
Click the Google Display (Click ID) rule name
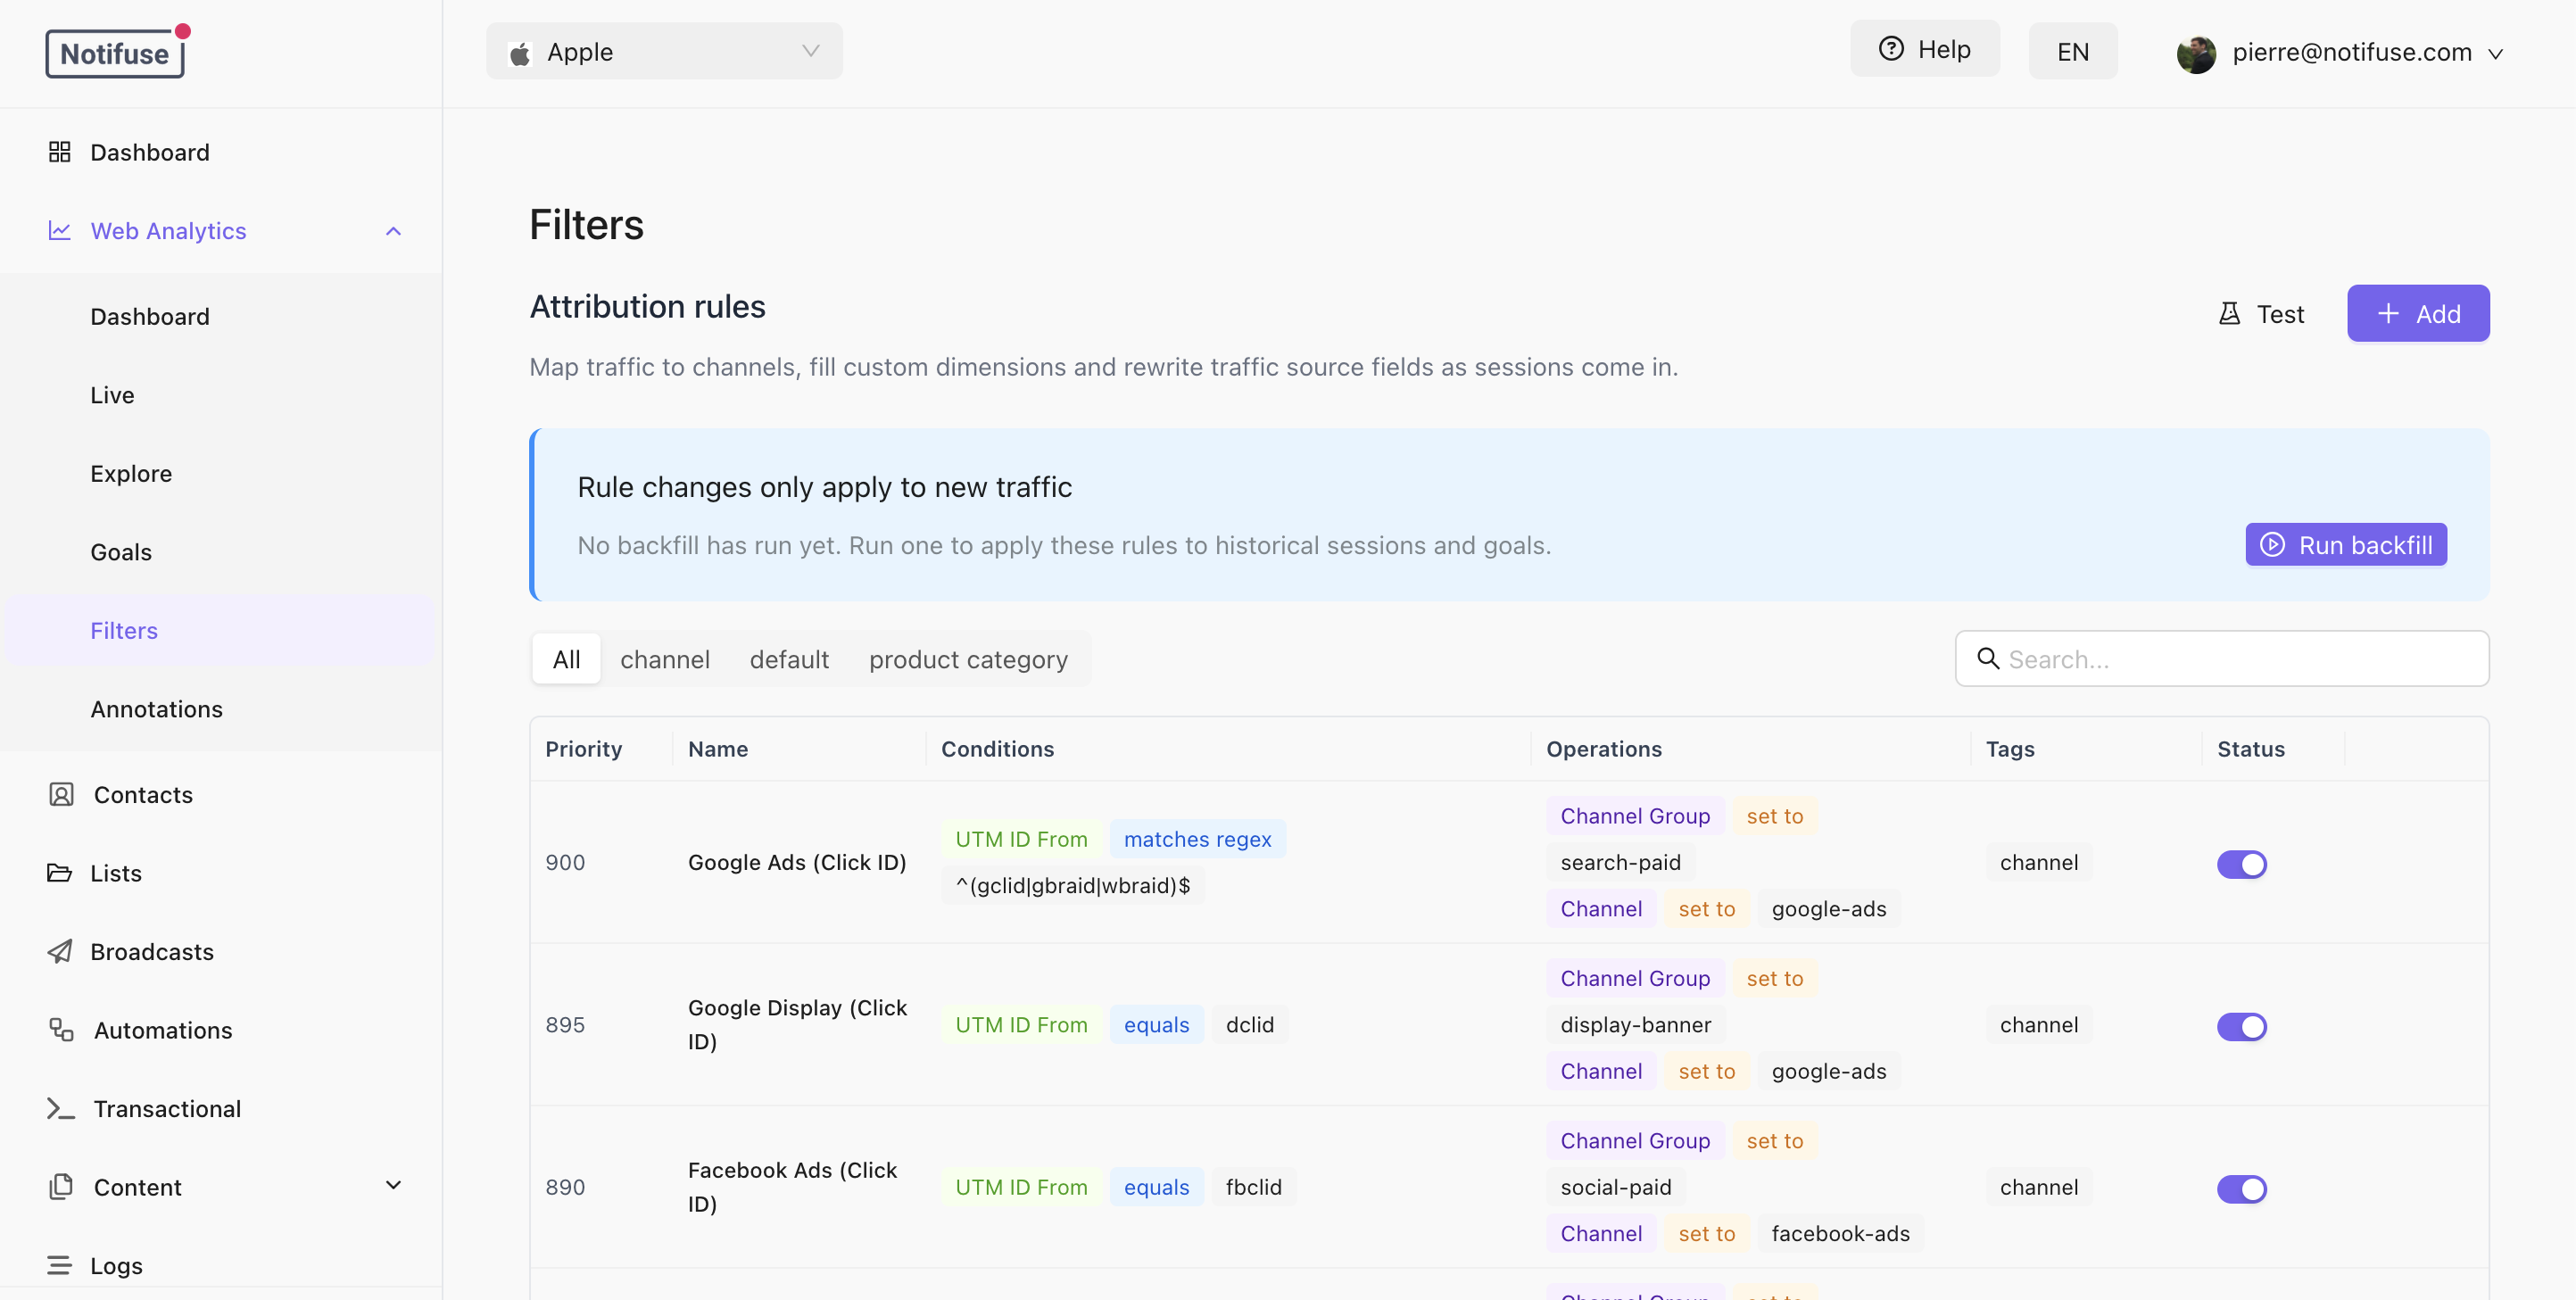[x=797, y=1025]
